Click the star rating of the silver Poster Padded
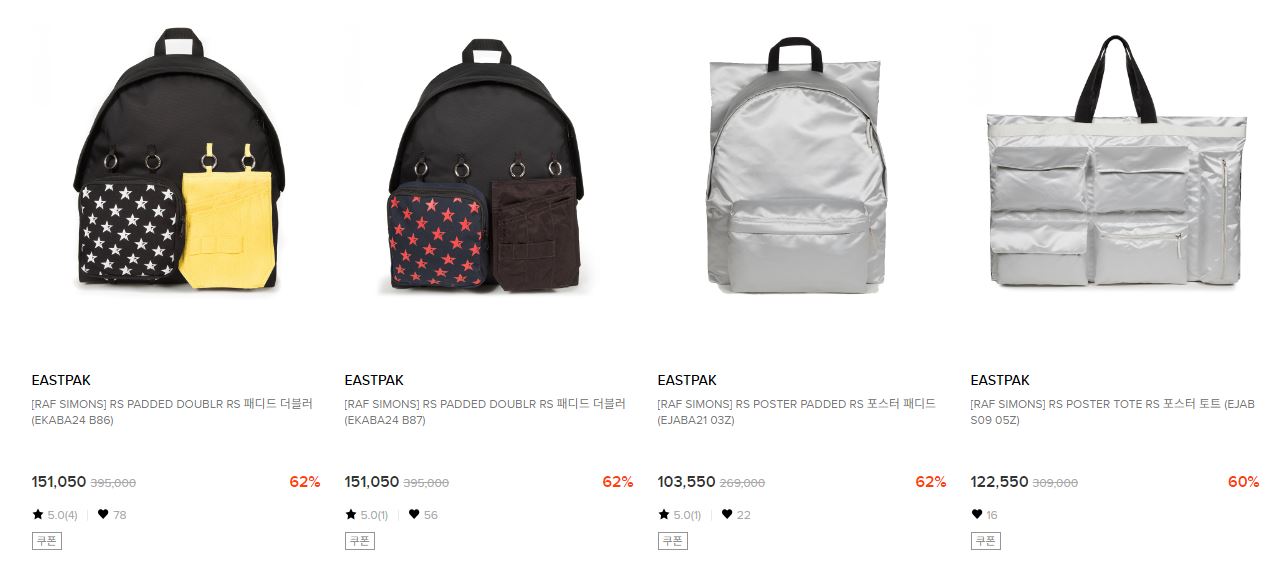 (681, 515)
